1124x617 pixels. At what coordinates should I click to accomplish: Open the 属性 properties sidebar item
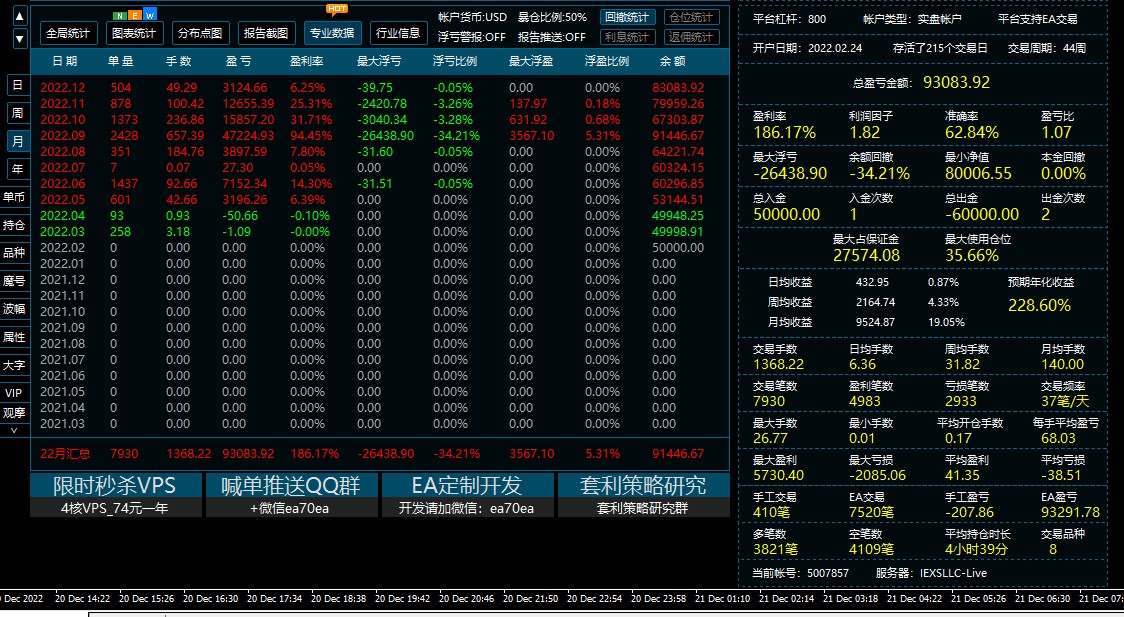tap(14, 337)
